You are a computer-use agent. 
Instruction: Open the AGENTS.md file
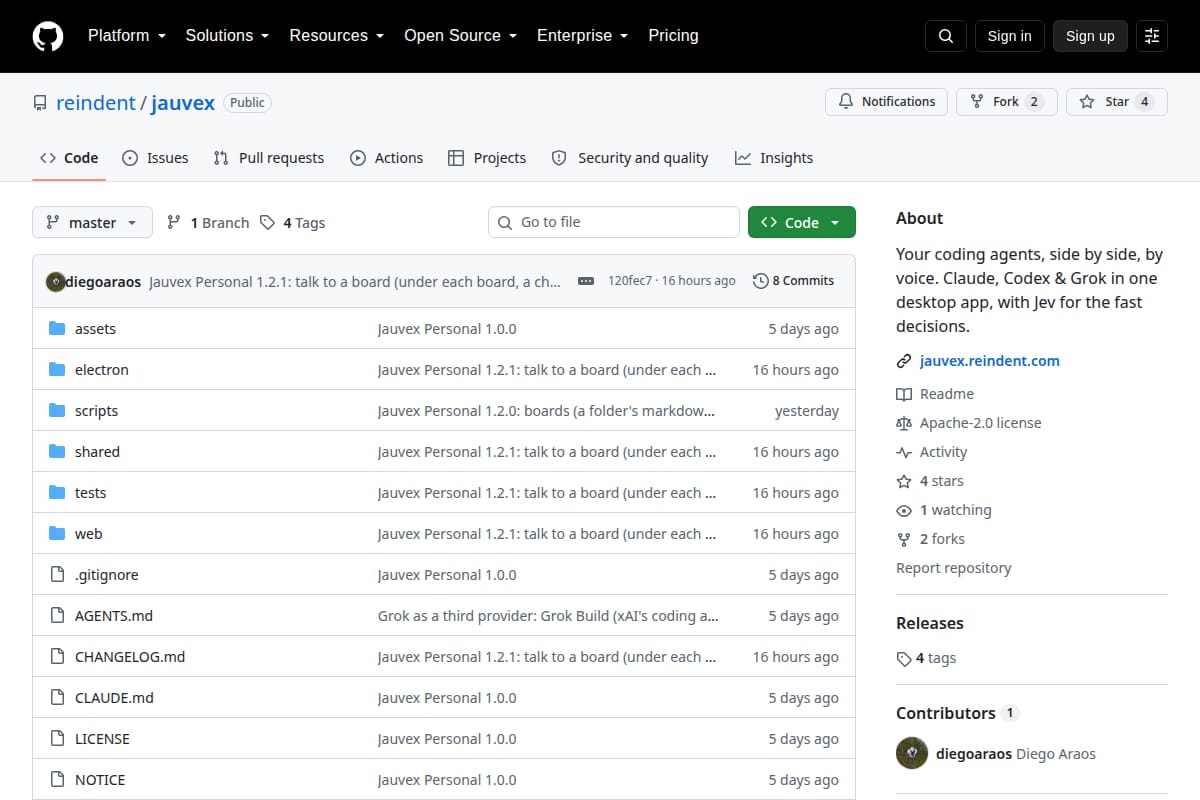(x=114, y=616)
